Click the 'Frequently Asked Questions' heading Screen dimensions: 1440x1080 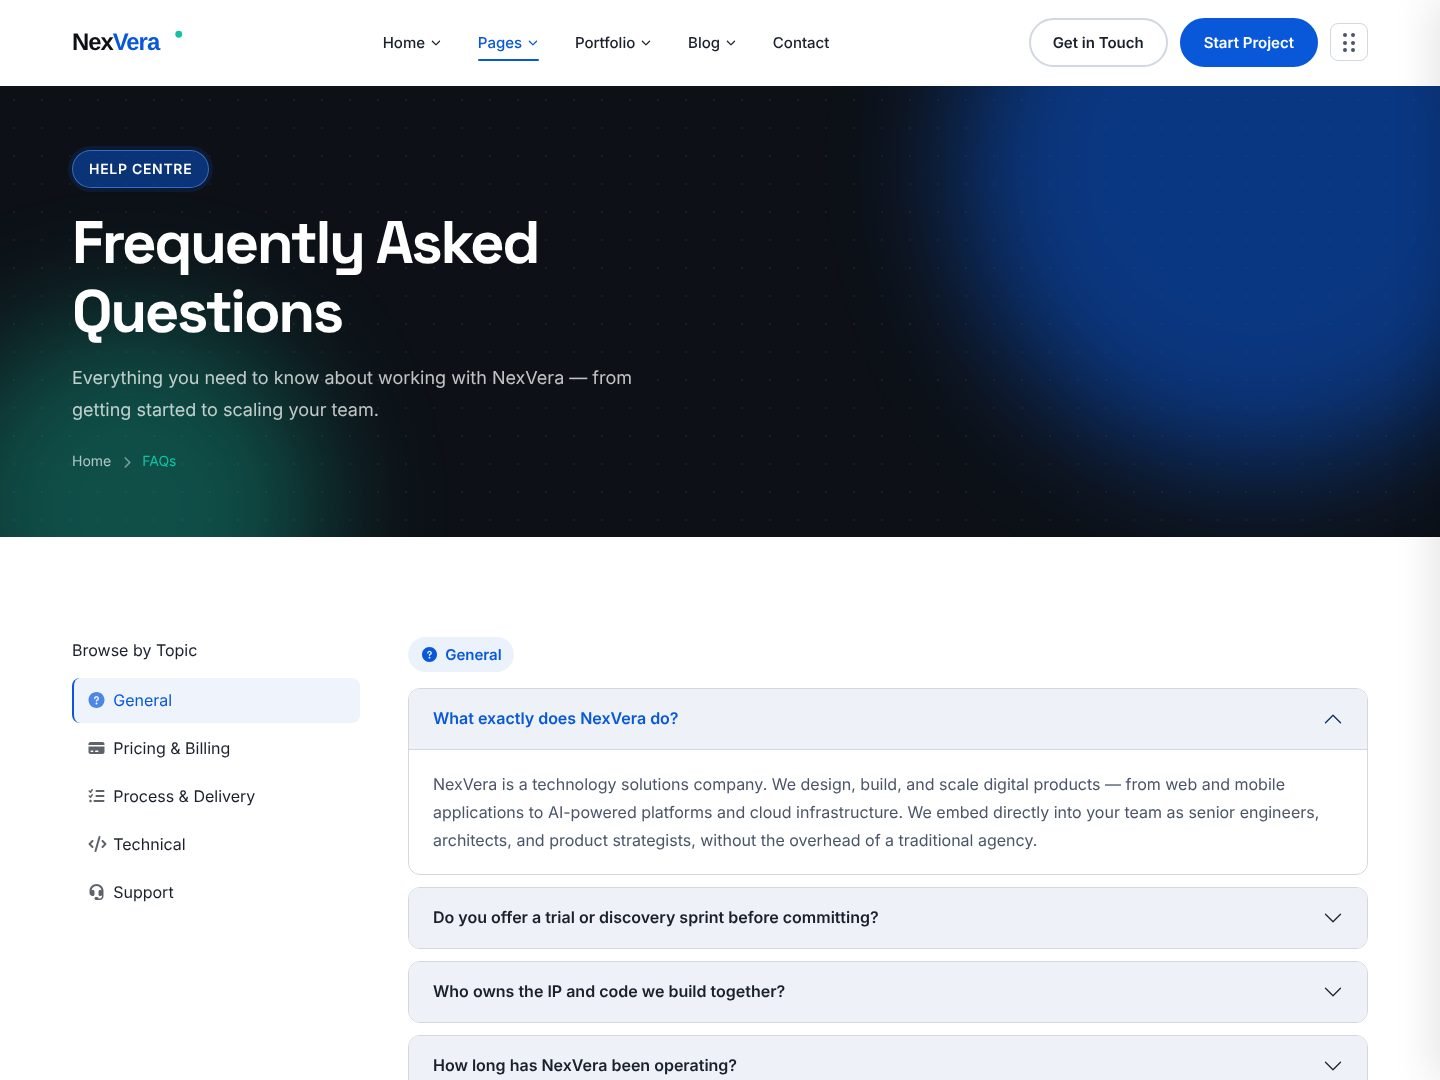click(306, 278)
